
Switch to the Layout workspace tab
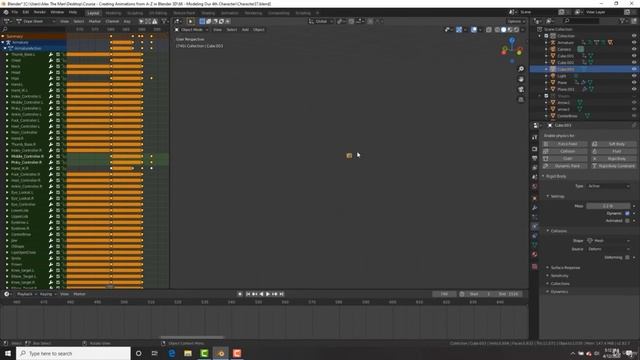coord(93,13)
